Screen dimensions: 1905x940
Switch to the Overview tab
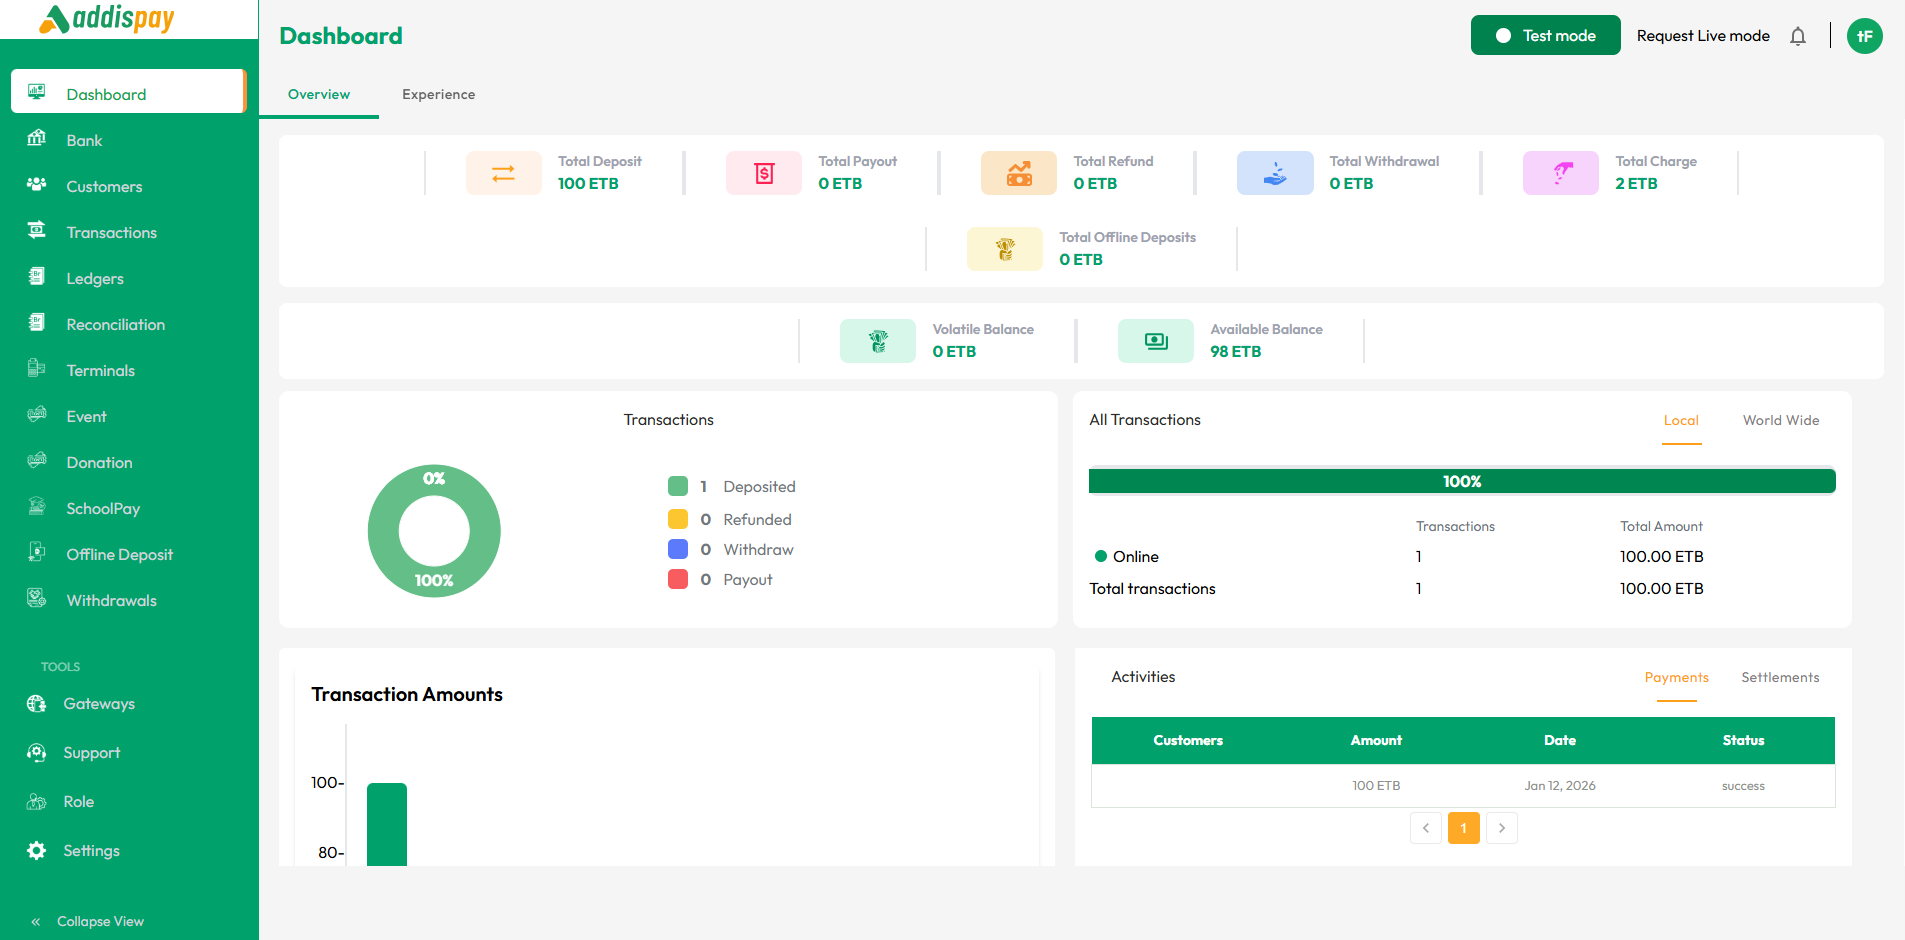coord(319,94)
